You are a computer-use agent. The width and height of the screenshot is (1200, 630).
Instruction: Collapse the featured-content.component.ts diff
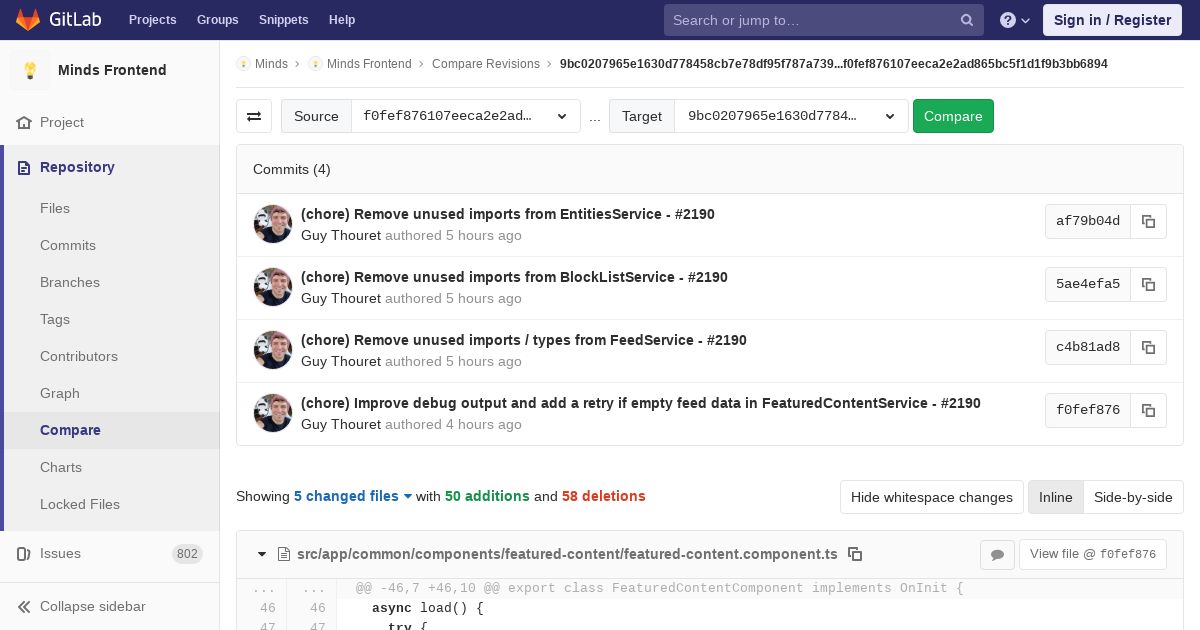point(262,554)
